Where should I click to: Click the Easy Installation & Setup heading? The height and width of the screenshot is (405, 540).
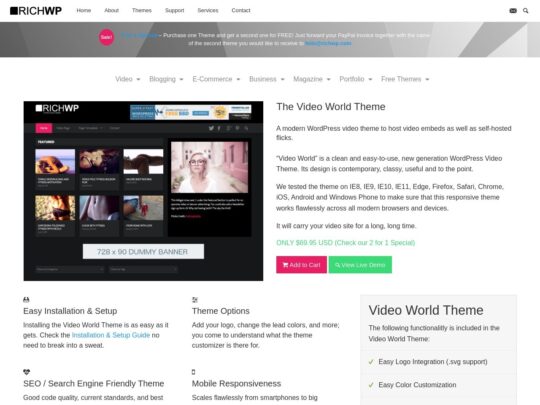[70, 311]
